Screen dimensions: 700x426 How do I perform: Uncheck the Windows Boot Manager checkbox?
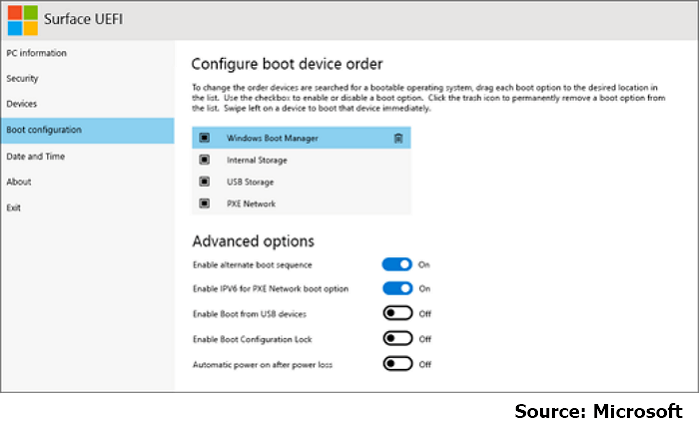coord(205,138)
